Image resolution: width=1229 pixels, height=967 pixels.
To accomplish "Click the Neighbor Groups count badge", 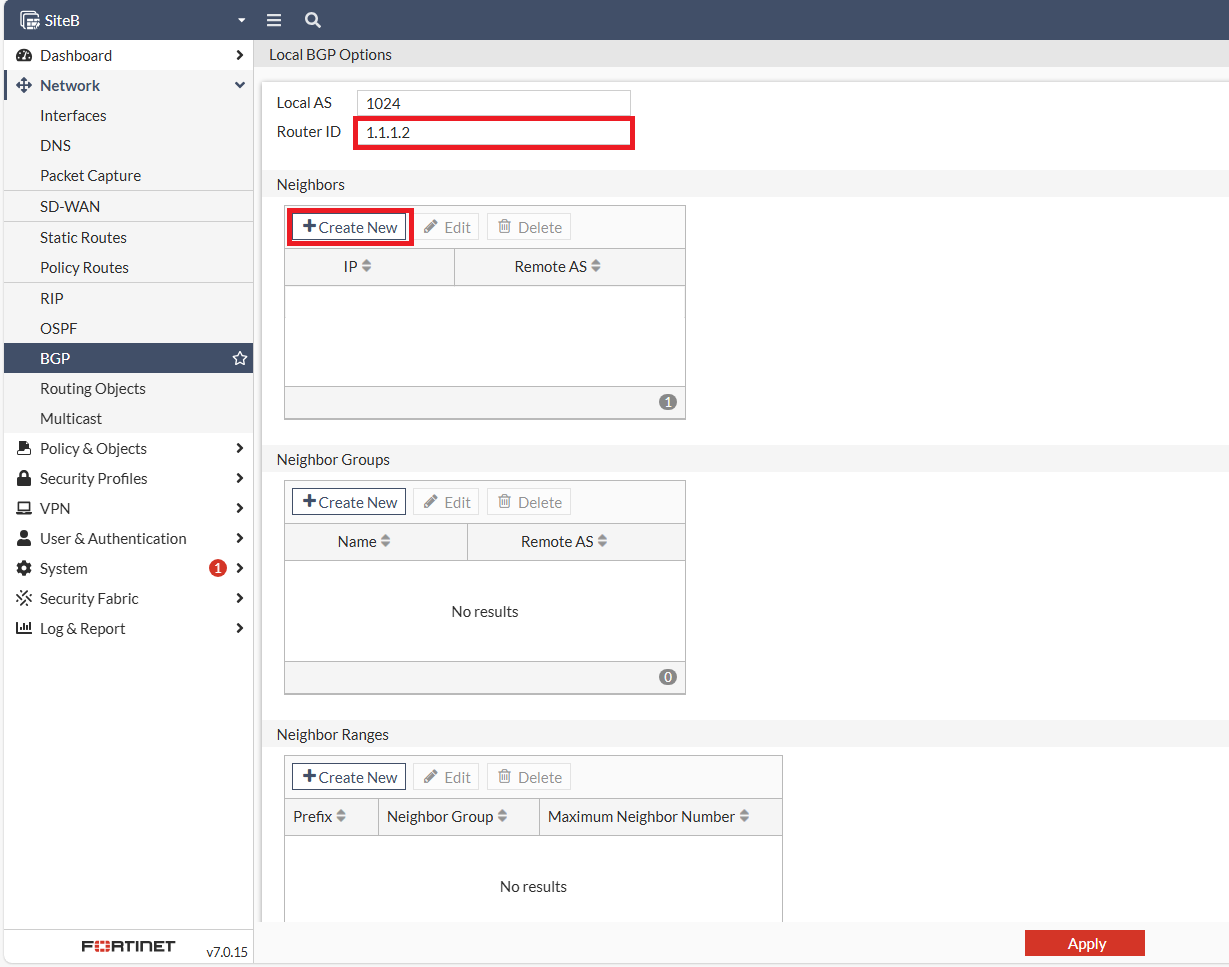I will pyautogui.click(x=668, y=677).
